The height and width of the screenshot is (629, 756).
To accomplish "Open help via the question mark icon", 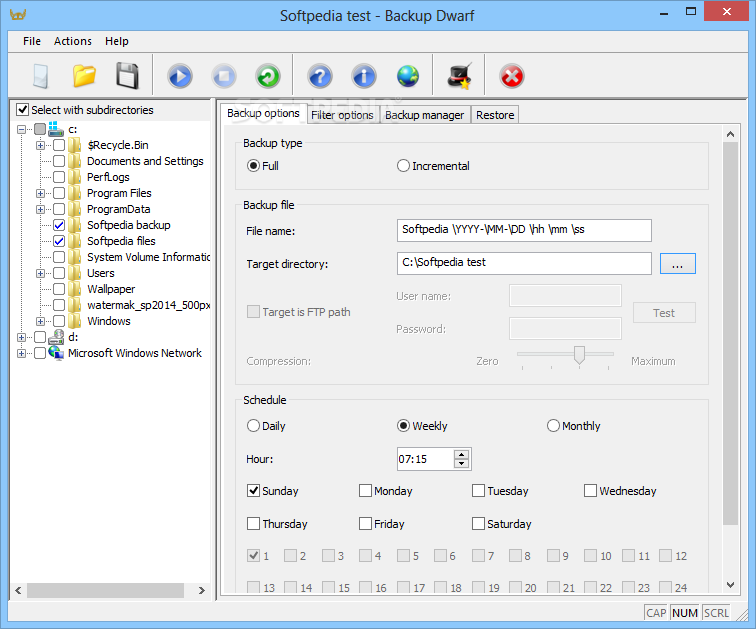I will (320, 76).
